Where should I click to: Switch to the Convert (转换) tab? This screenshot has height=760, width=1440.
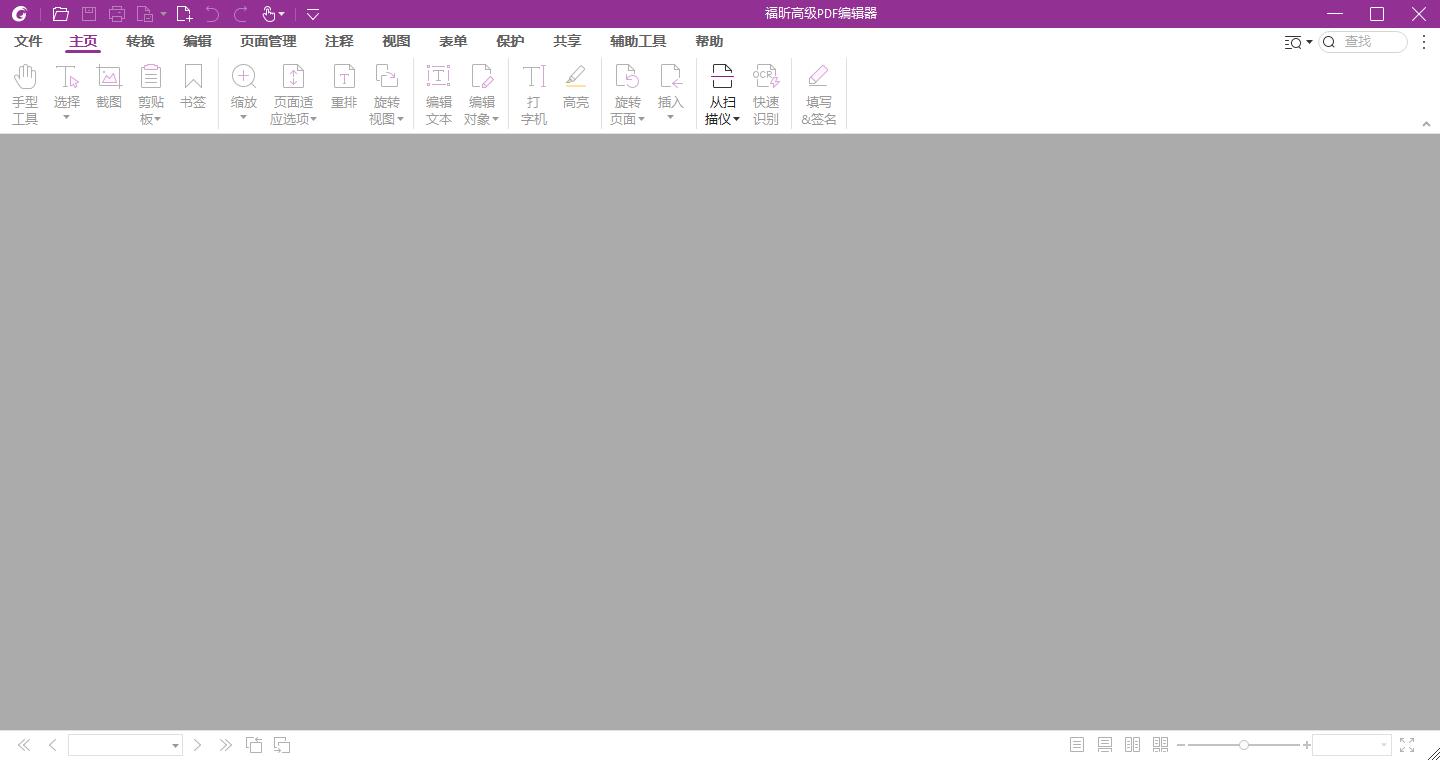[x=140, y=41]
